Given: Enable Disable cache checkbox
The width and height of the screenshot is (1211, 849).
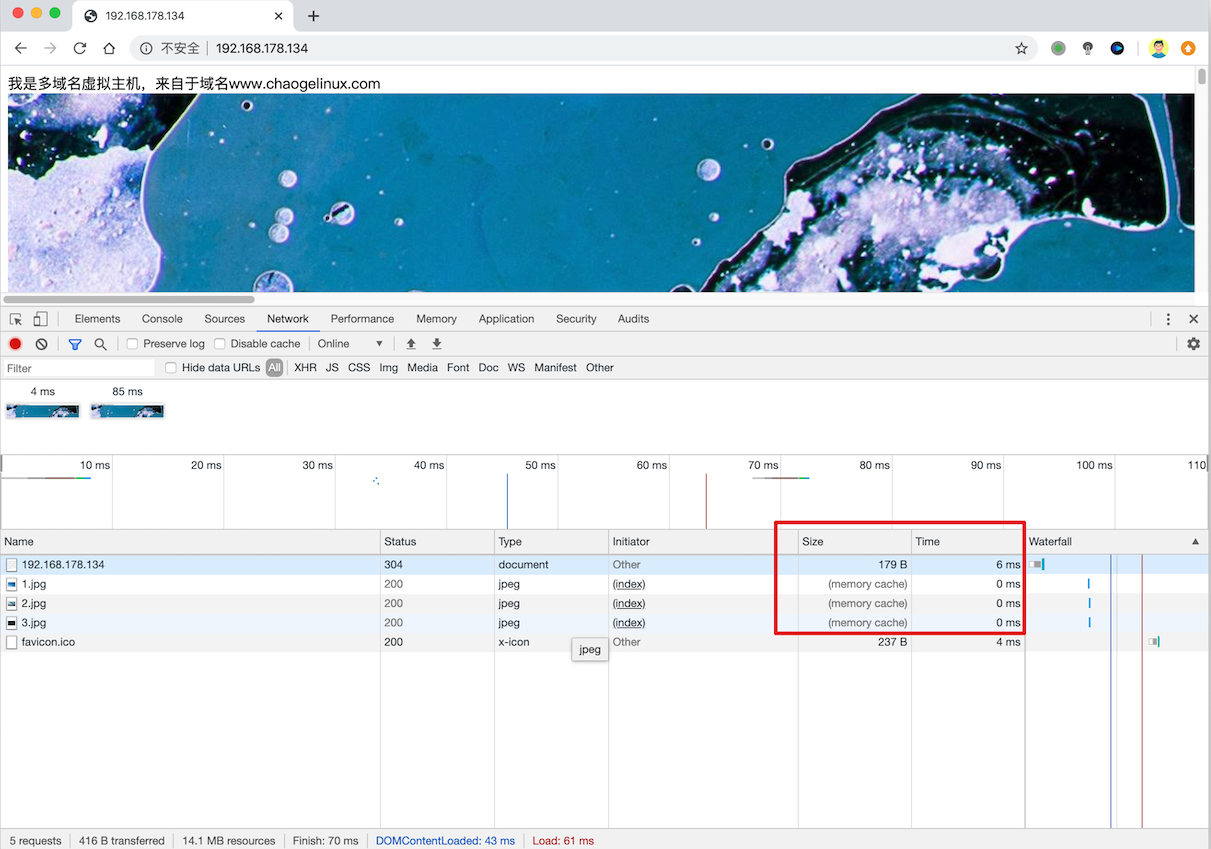Looking at the screenshot, I should point(220,344).
